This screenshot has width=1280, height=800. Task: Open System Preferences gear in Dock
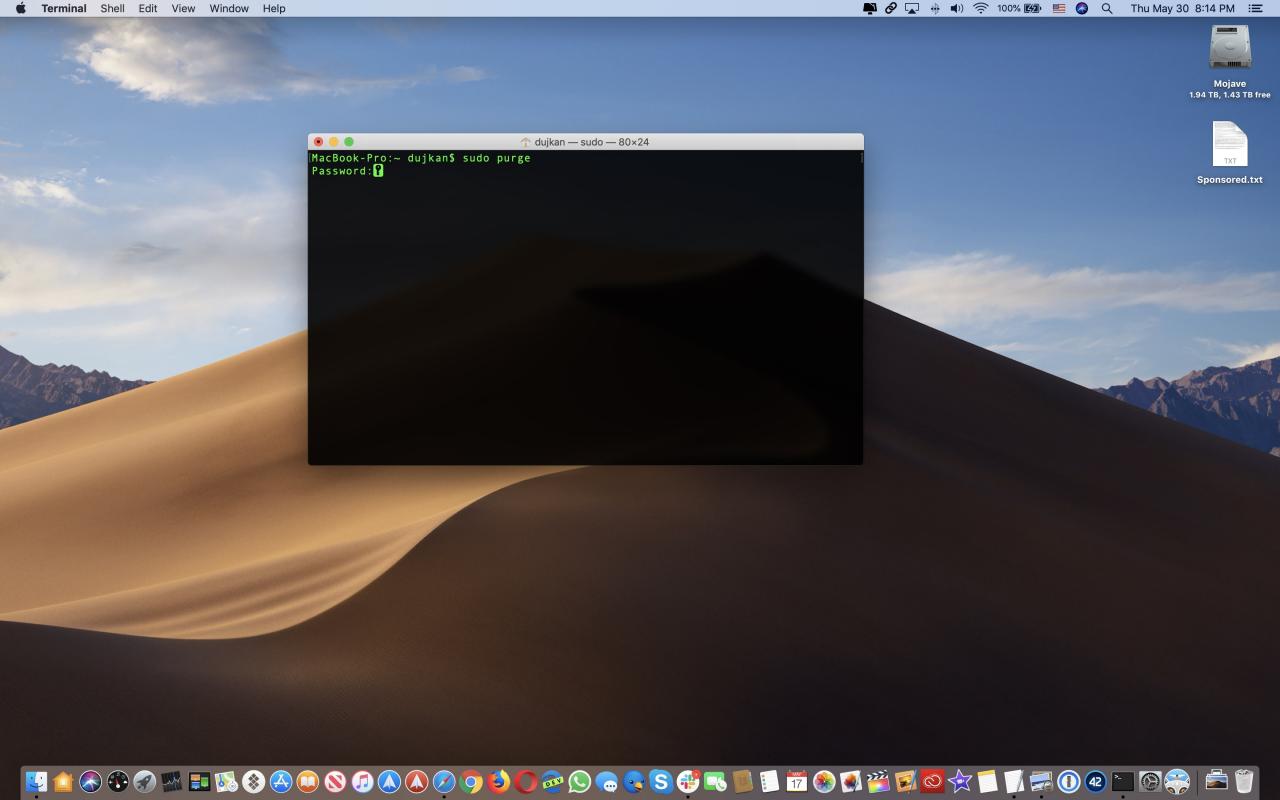1150,781
